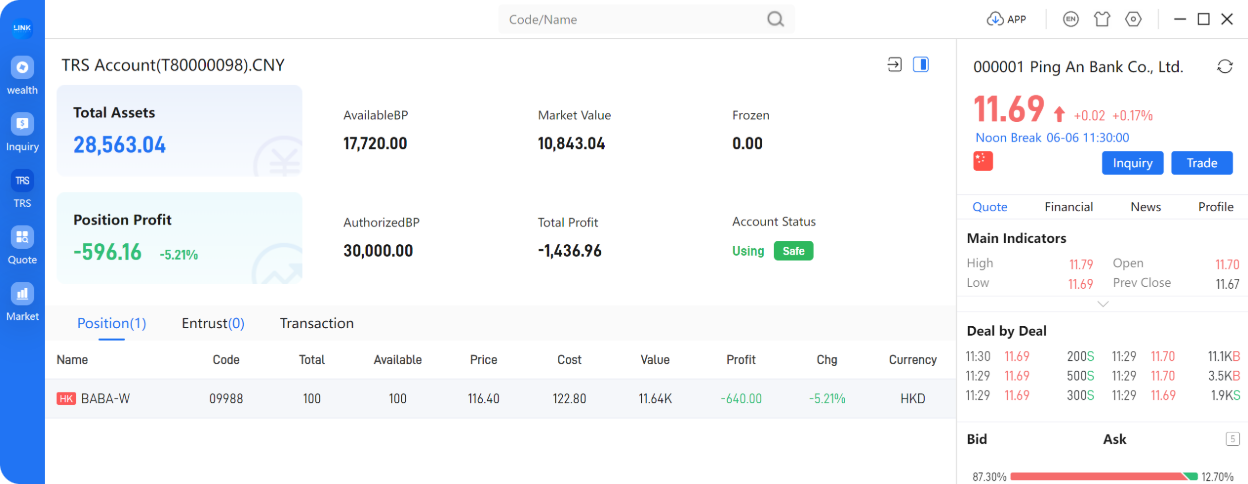Switch language with the EN icon
This screenshot has width=1248, height=484.
1071,19
